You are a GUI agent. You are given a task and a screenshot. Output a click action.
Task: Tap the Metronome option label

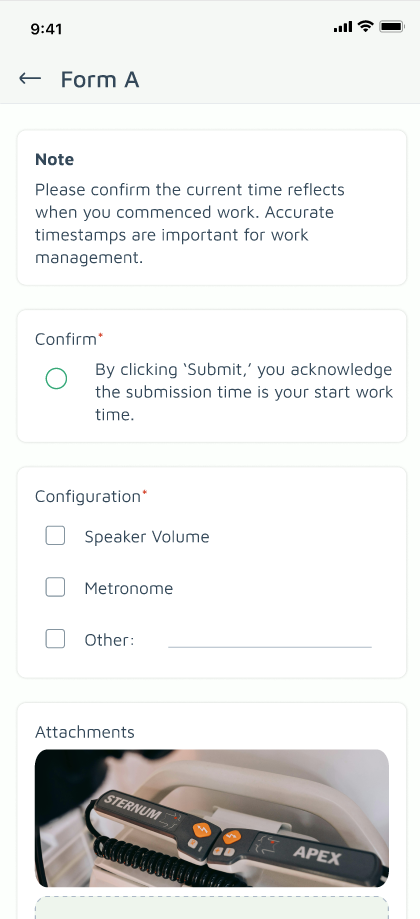(129, 588)
